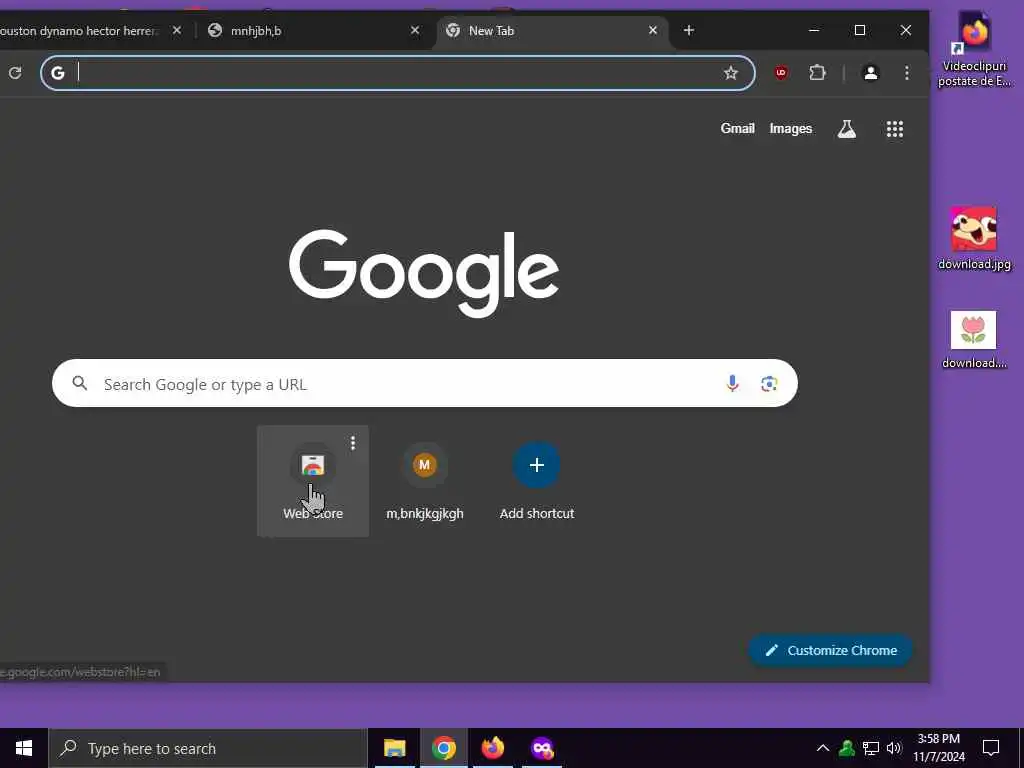Select the tulip image desktop file
Image resolution: width=1024 pixels, height=768 pixels.
(x=974, y=340)
